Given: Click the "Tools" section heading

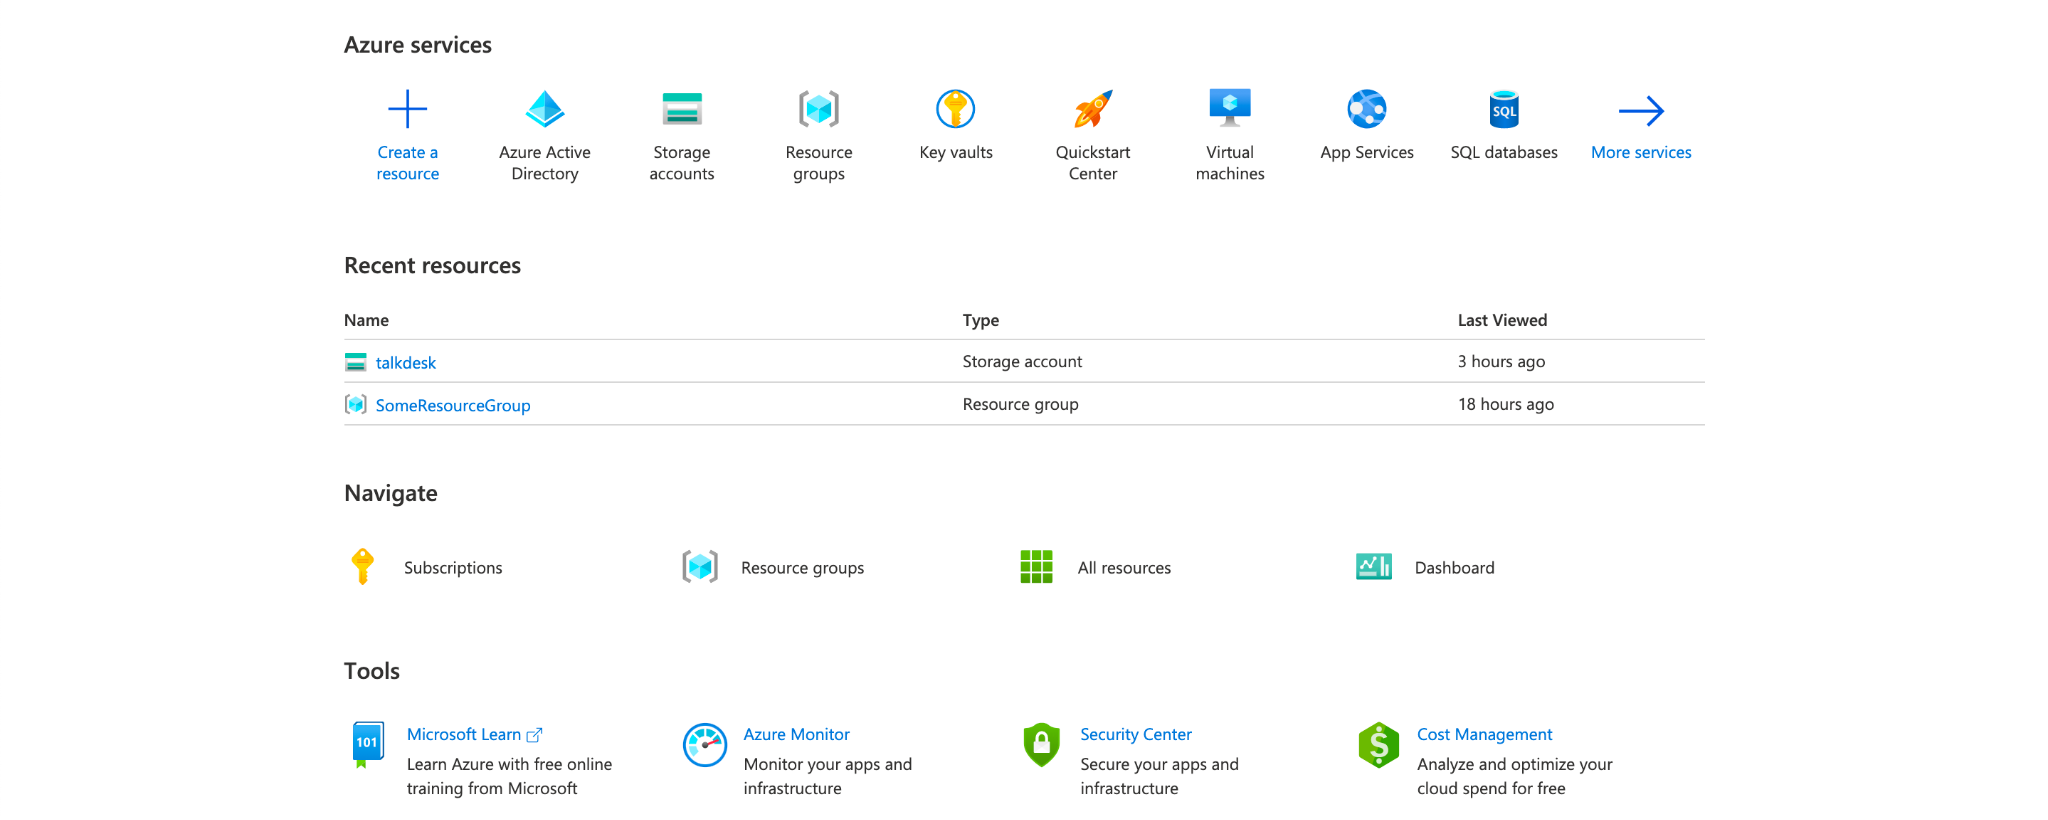Looking at the screenshot, I should tap(372, 671).
